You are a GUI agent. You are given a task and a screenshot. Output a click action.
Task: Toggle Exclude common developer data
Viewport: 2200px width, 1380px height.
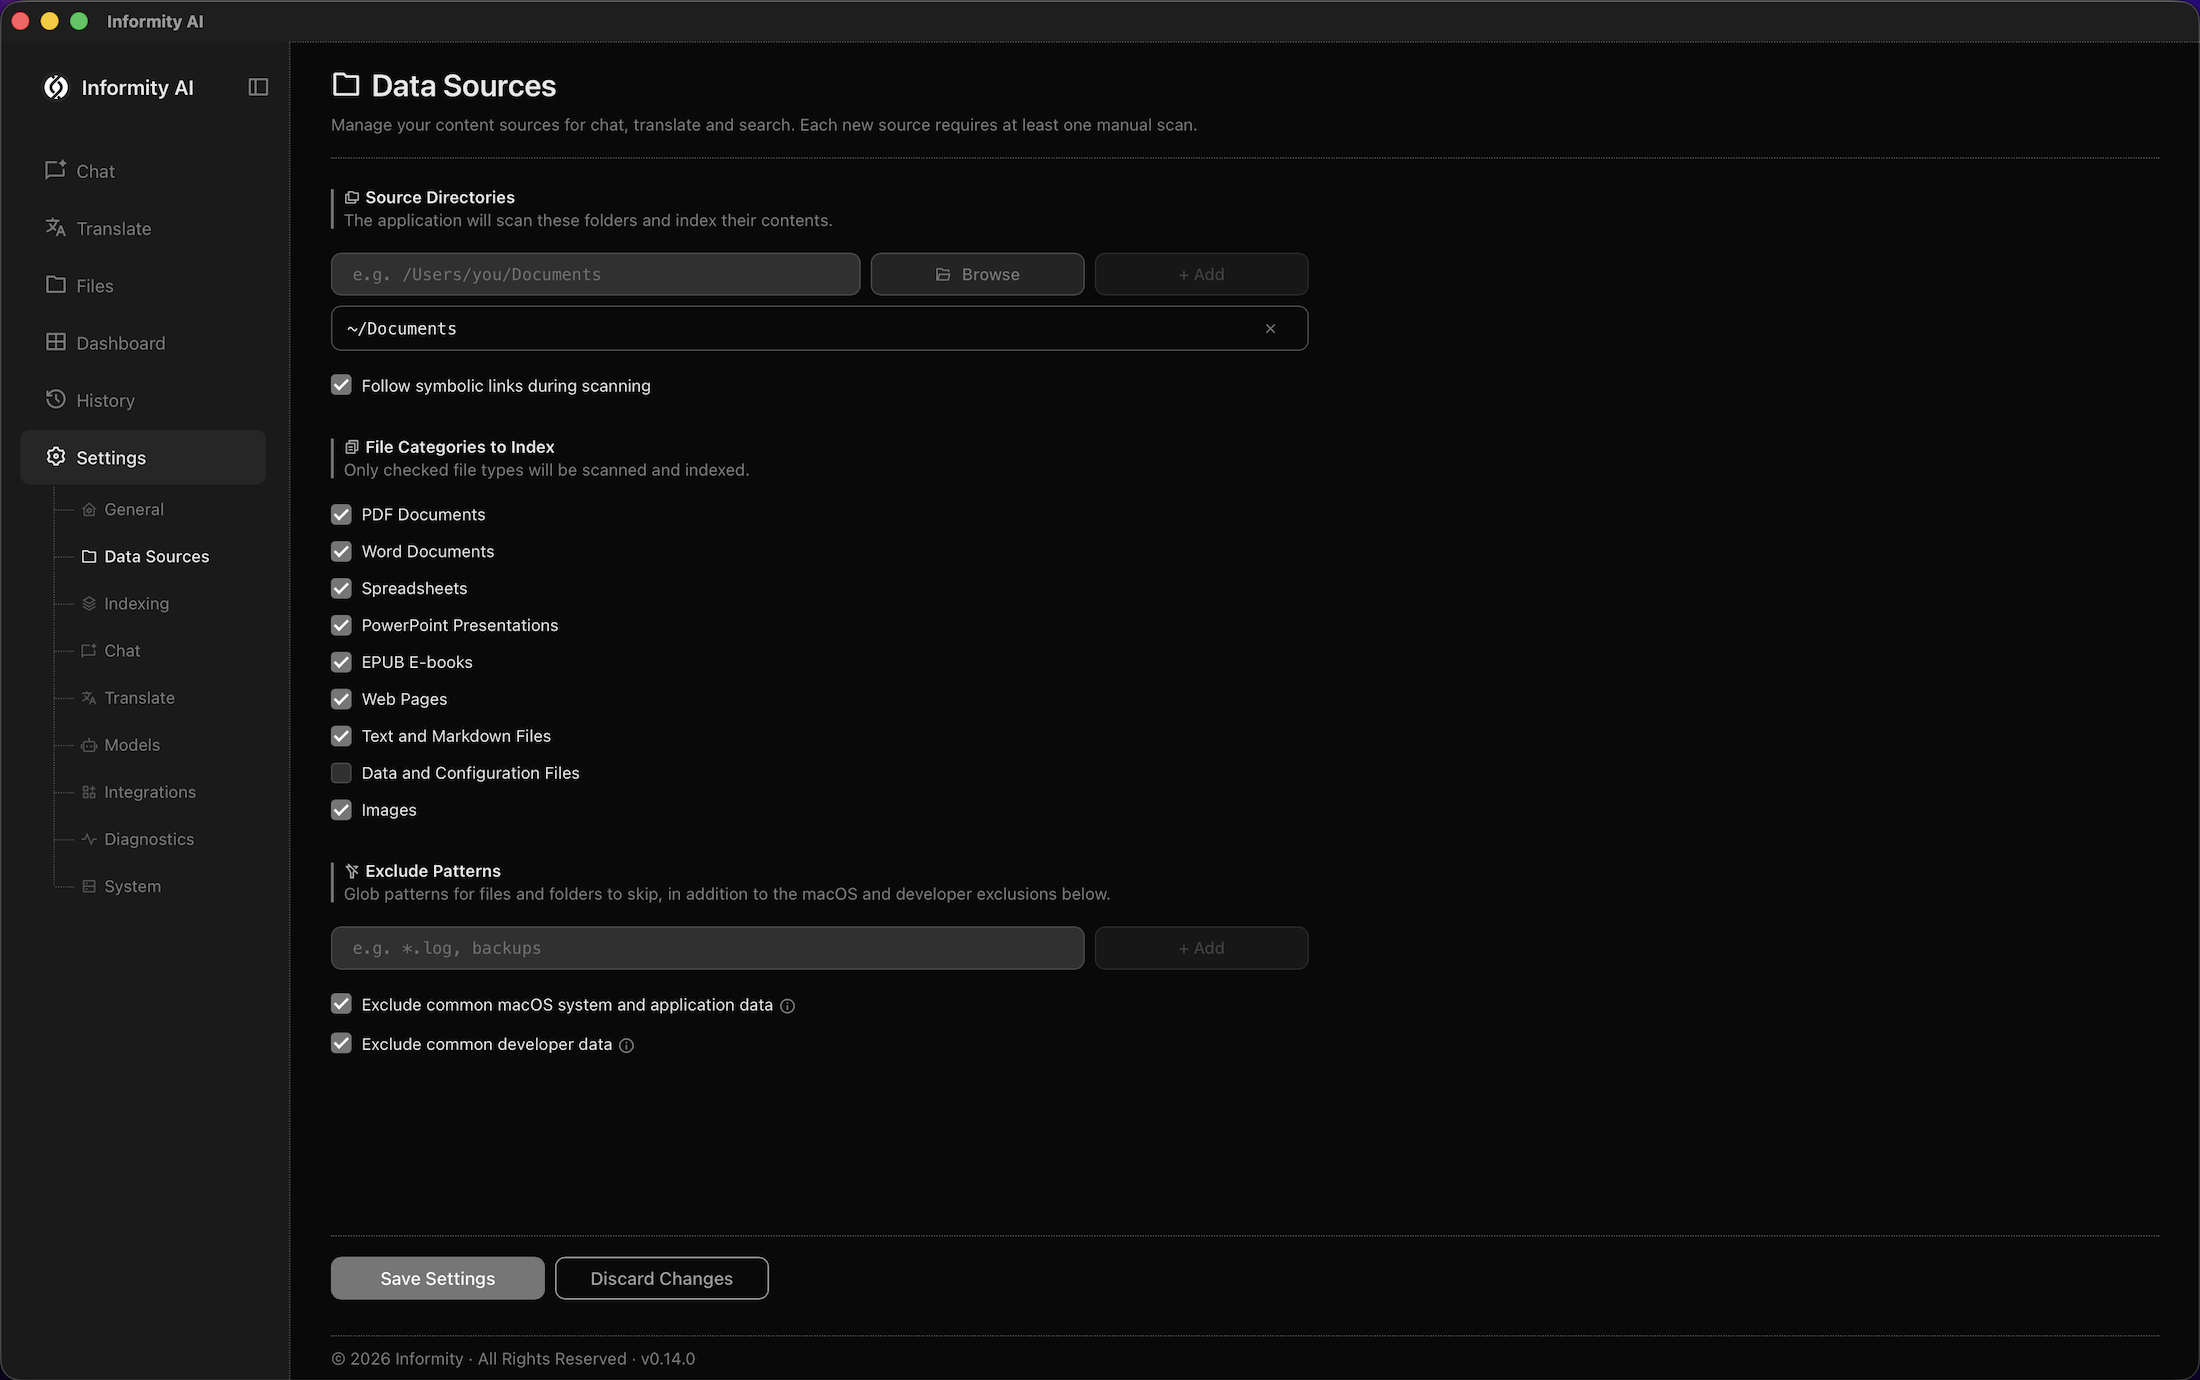341,1043
